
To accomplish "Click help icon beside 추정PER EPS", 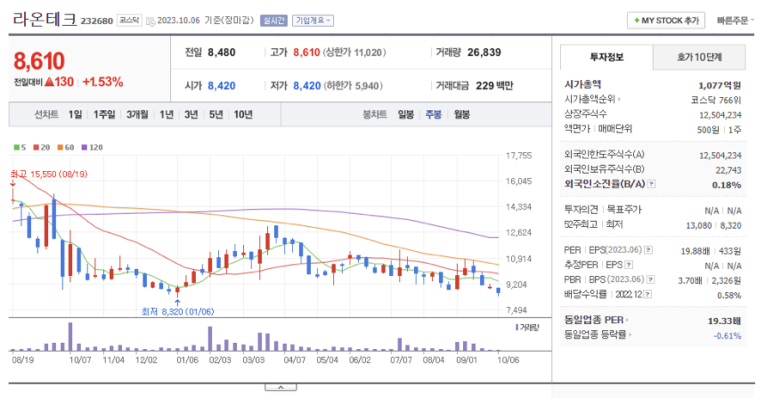I will pos(628,265).
